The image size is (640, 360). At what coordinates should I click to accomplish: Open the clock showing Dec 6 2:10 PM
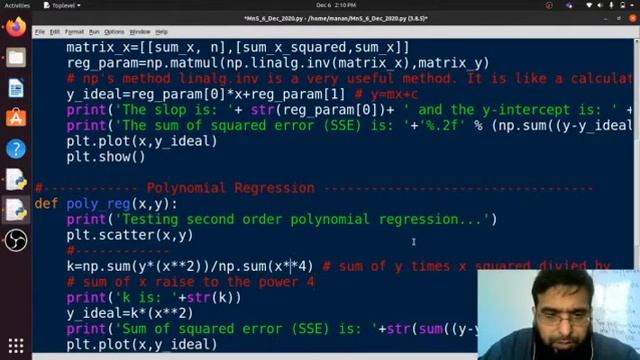coord(336,5)
